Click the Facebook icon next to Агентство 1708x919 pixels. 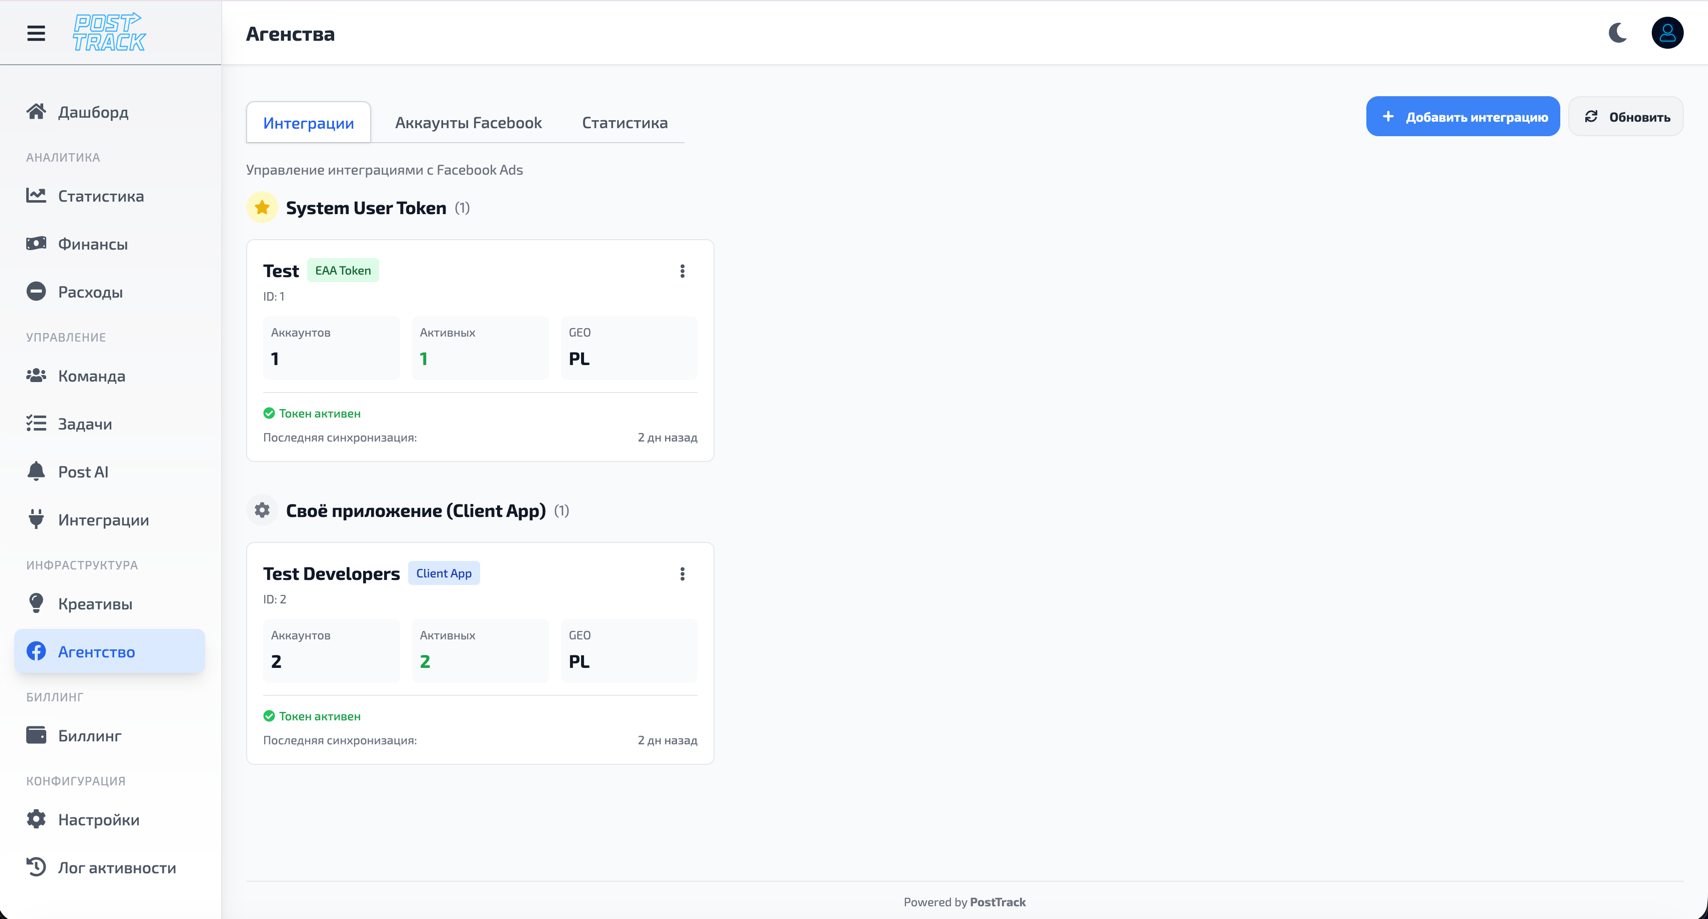36,651
